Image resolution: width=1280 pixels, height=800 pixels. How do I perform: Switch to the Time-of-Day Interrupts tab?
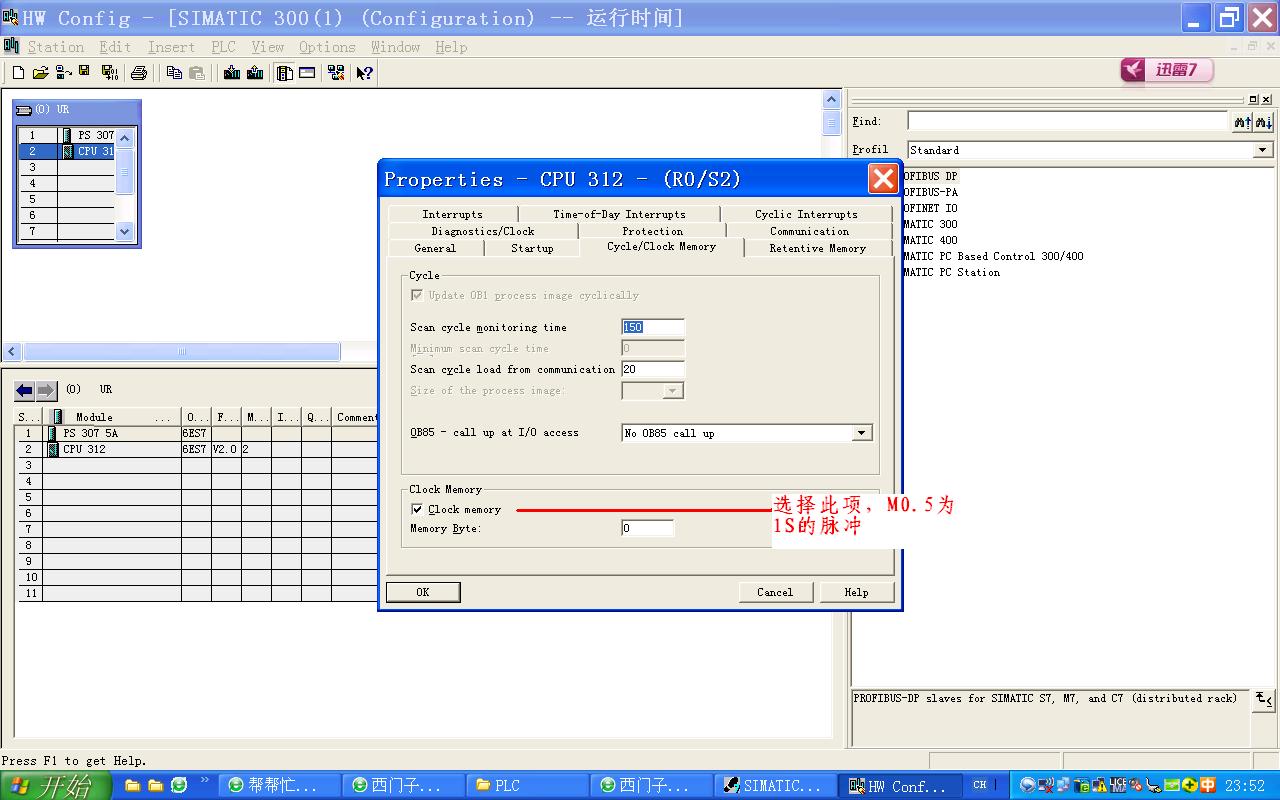coord(619,214)
